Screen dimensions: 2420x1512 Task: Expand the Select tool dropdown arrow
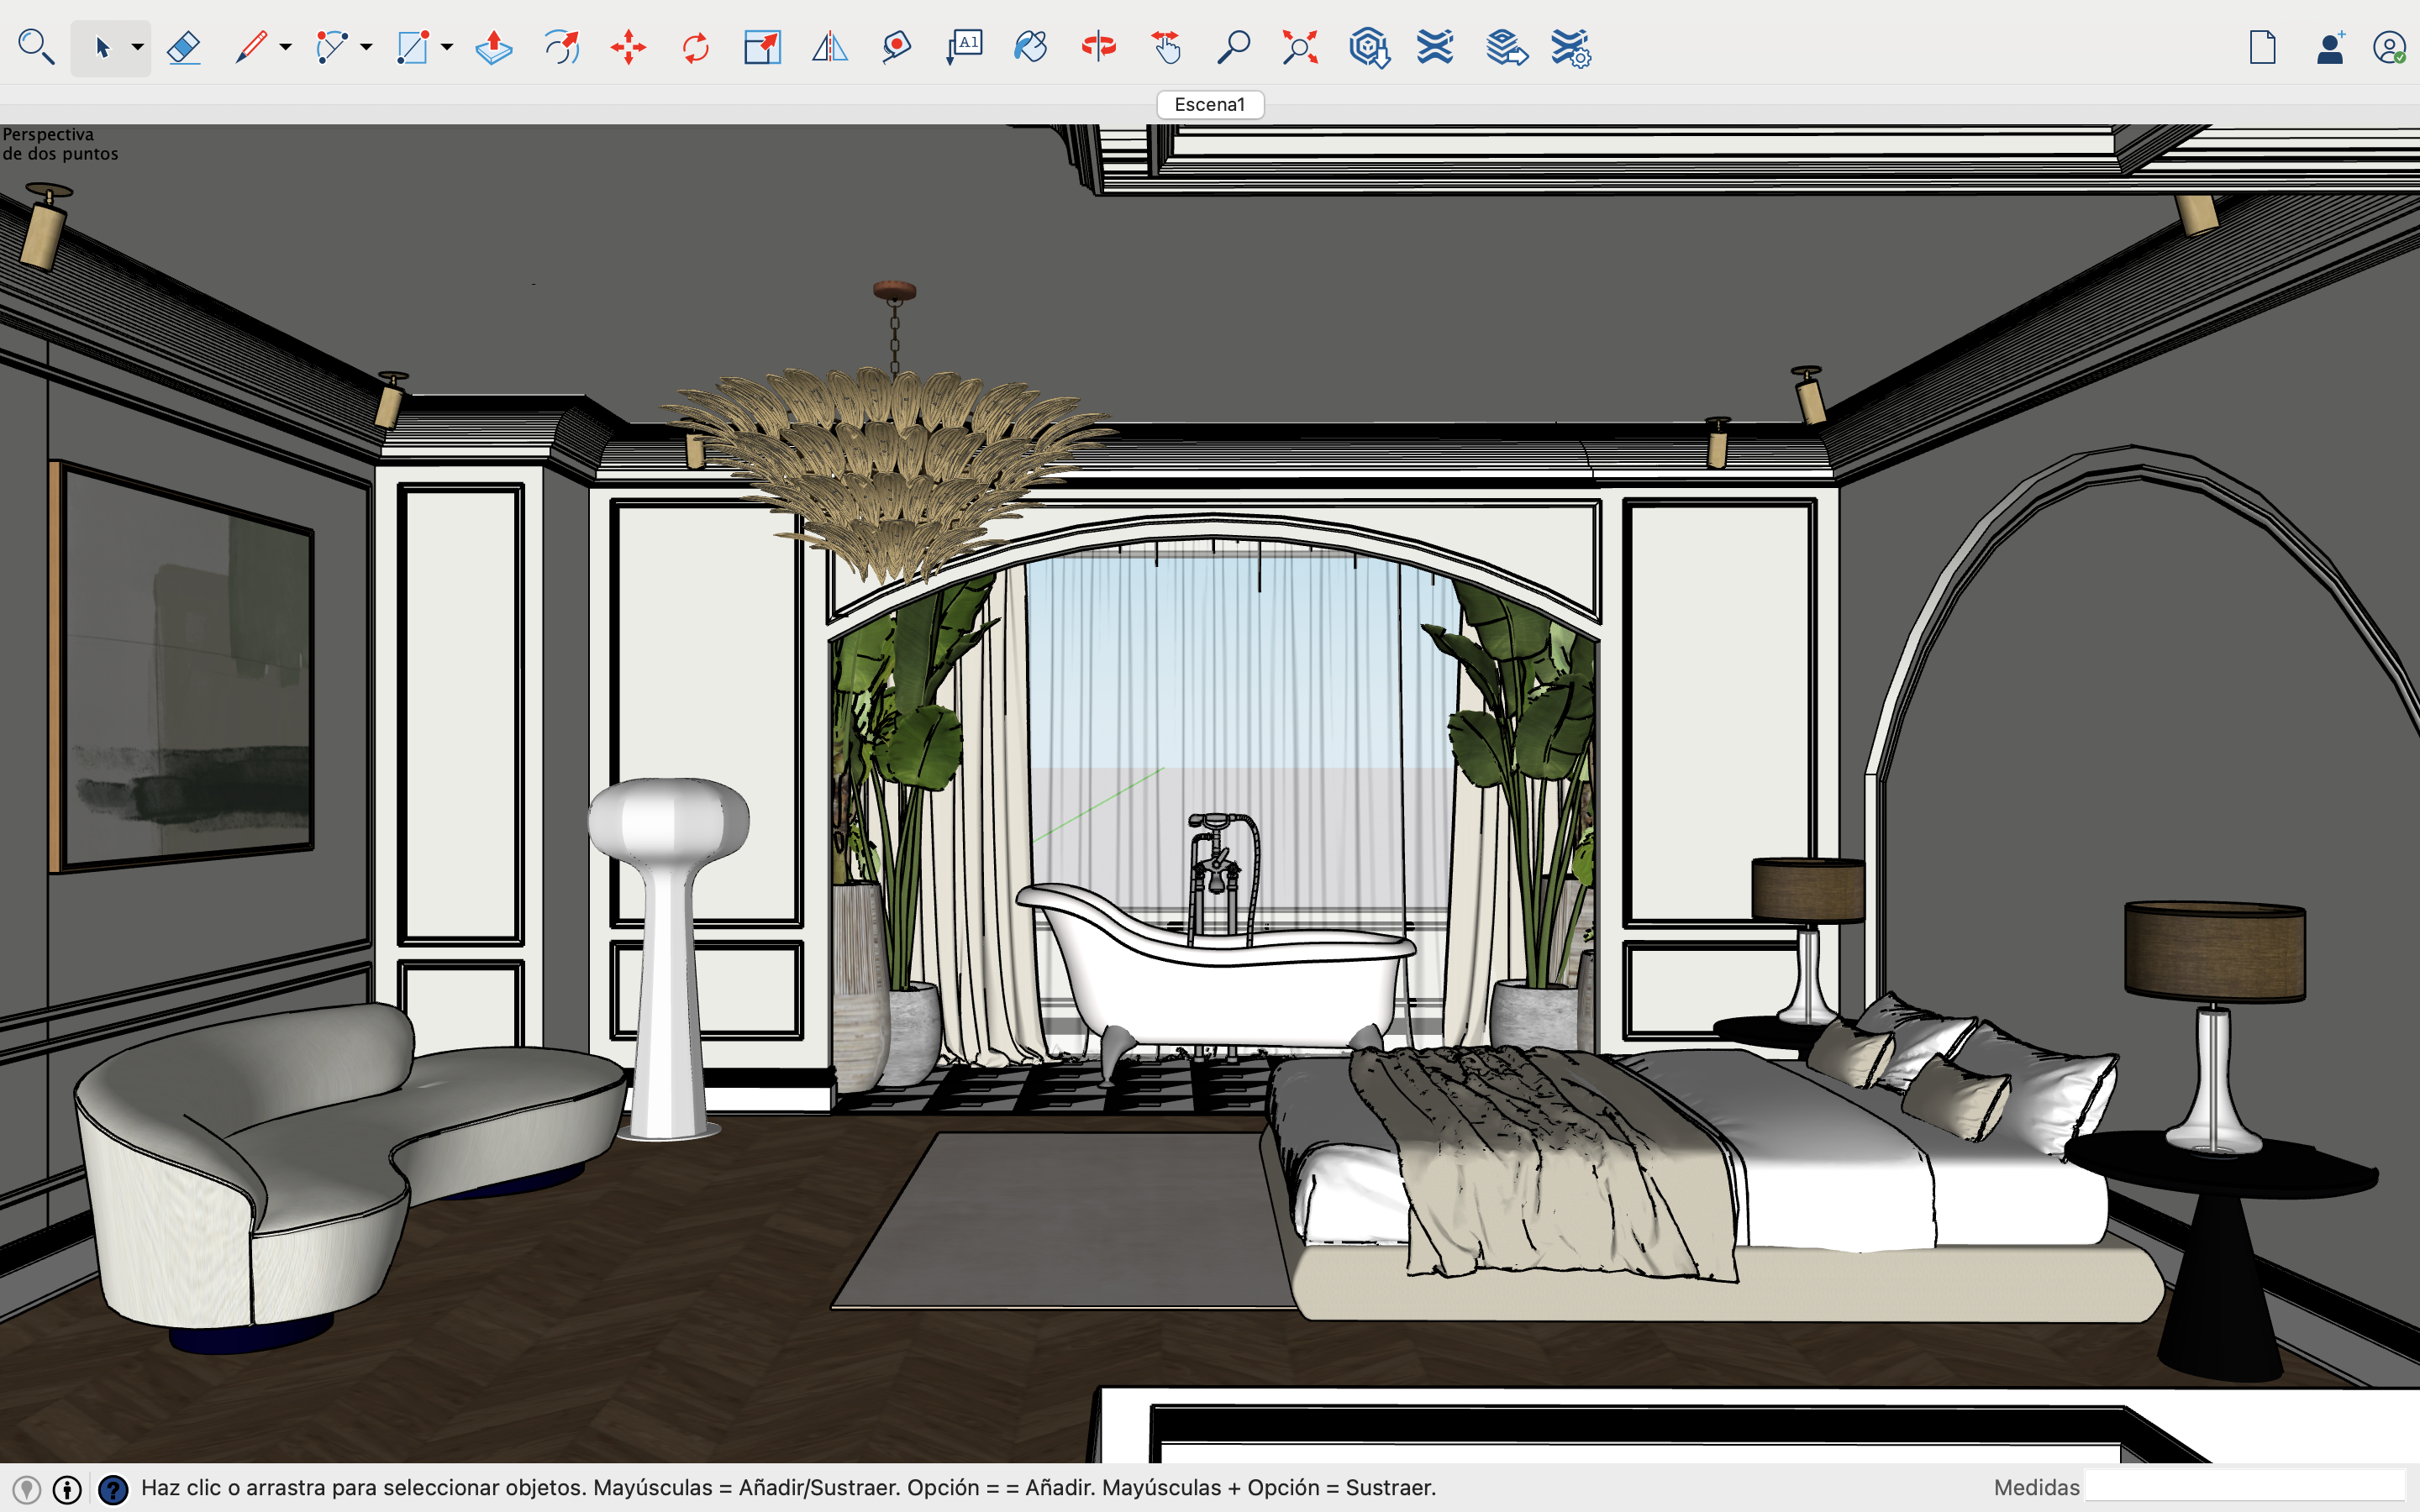tap(138, 47)
